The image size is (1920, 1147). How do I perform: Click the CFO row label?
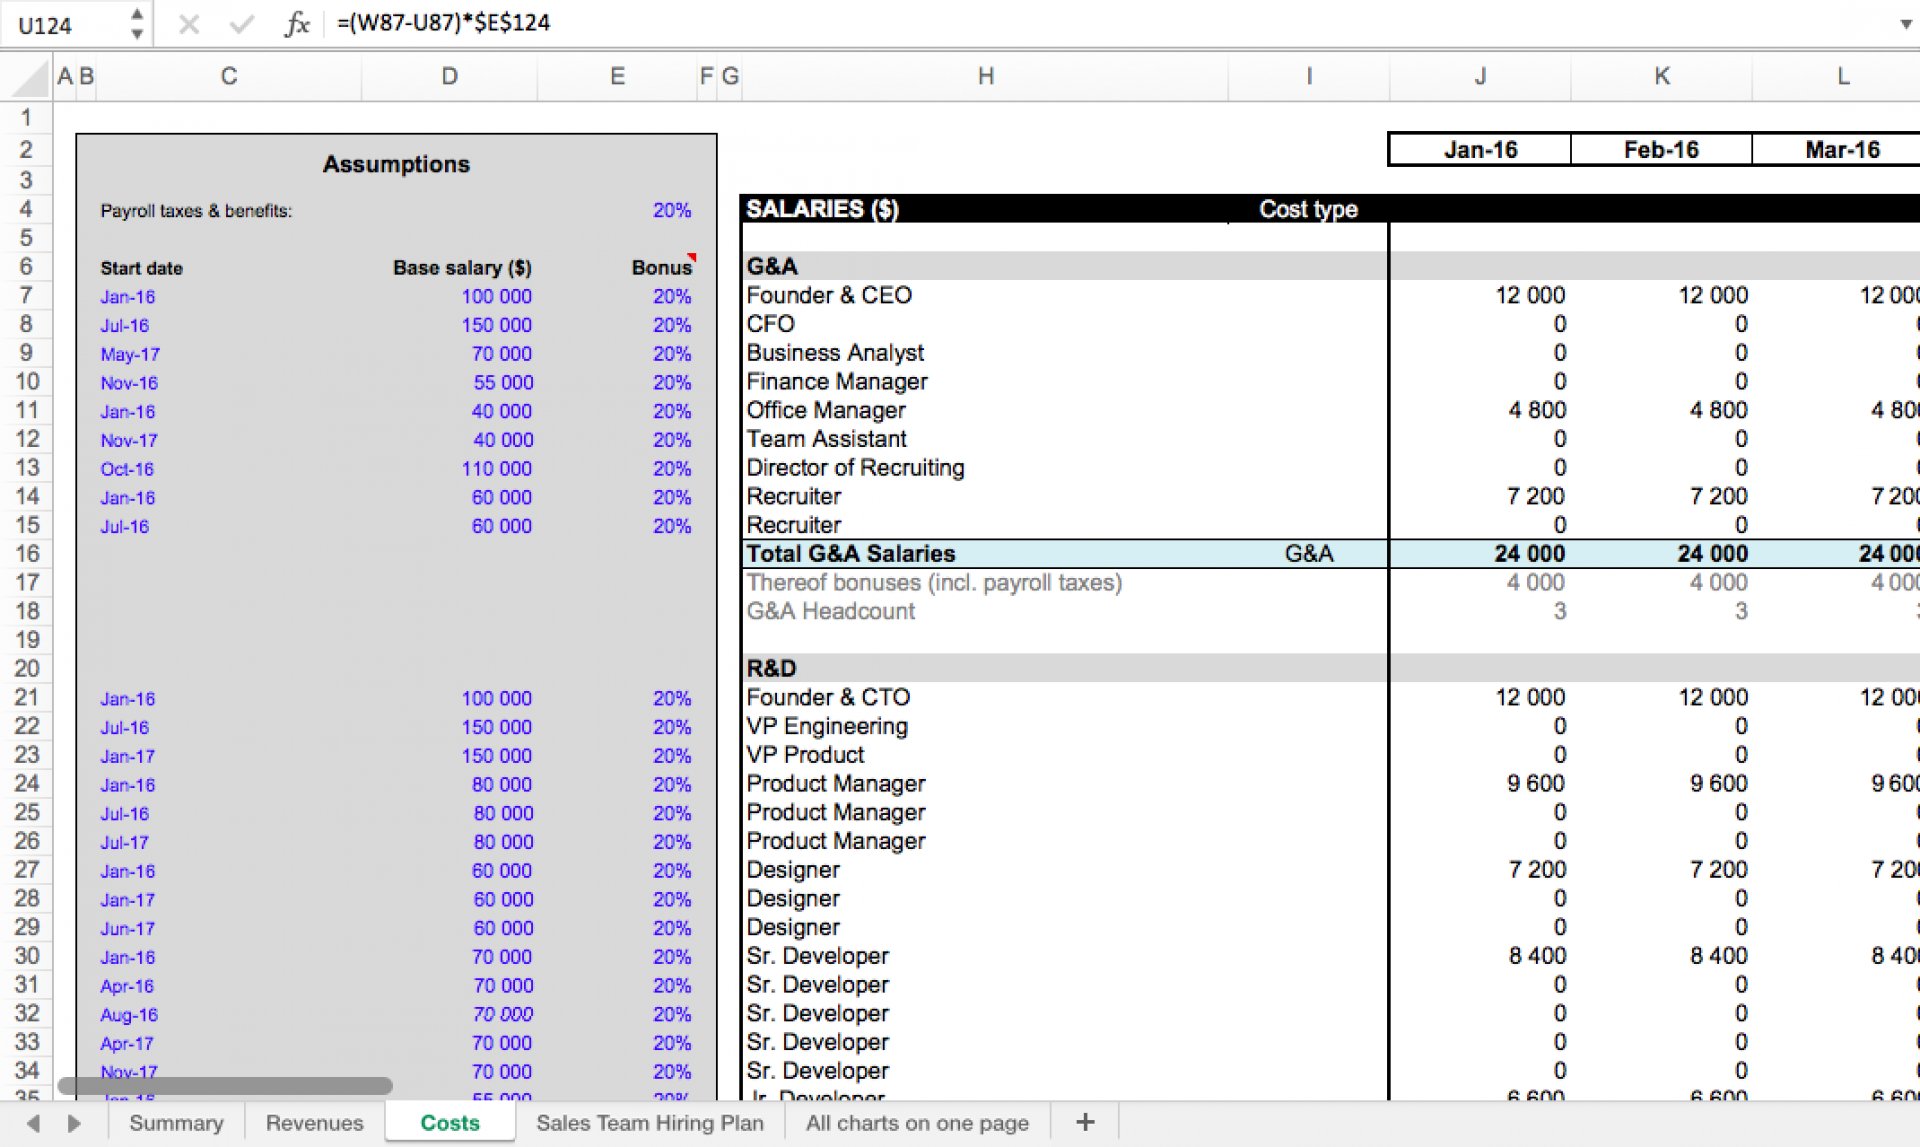[770, 324]
